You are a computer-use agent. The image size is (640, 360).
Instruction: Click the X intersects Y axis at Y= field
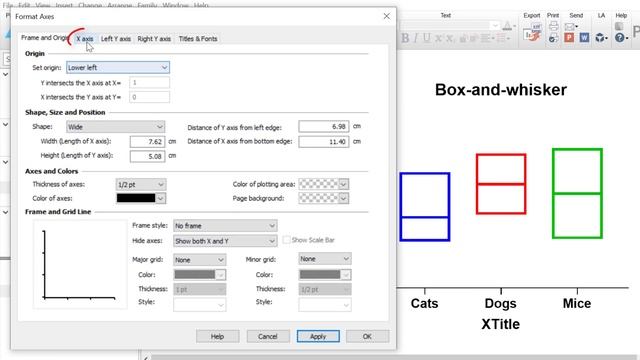[x=149, y=97]
